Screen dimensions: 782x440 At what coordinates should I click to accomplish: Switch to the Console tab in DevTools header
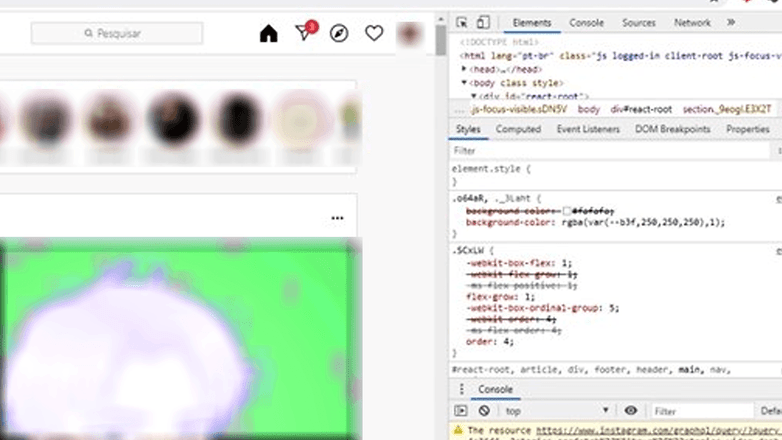[586, 23]
